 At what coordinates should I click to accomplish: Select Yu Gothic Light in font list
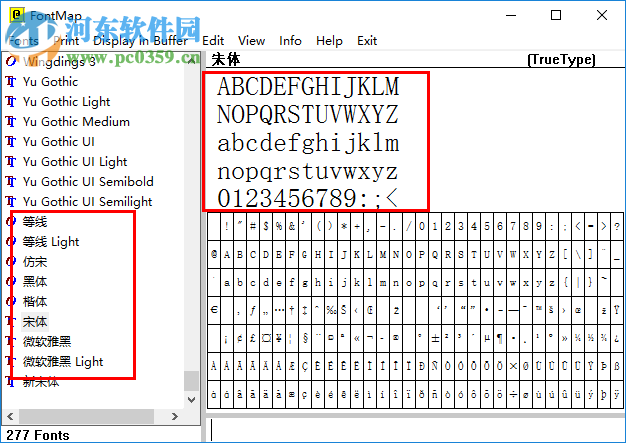[66, 102]
